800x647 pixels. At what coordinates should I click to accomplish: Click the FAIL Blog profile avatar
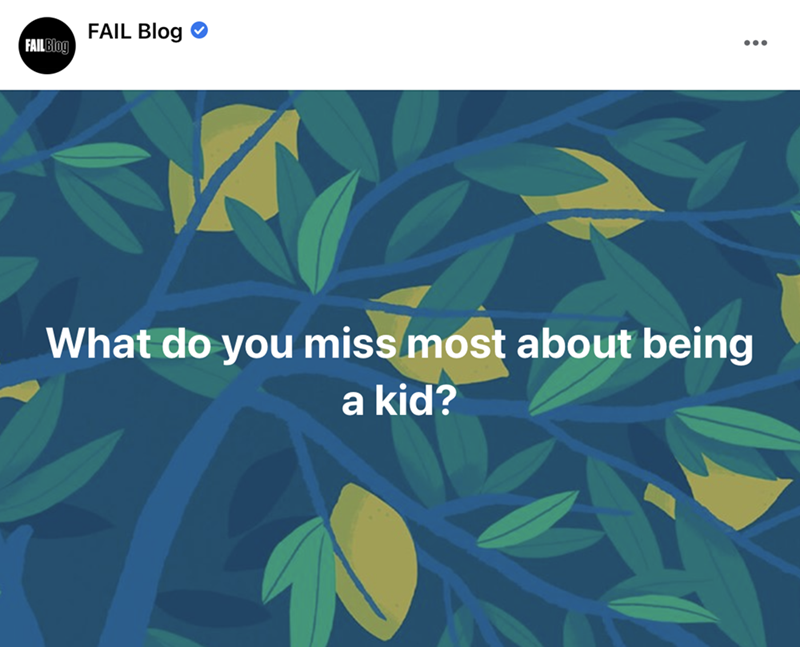coord(45,45)
